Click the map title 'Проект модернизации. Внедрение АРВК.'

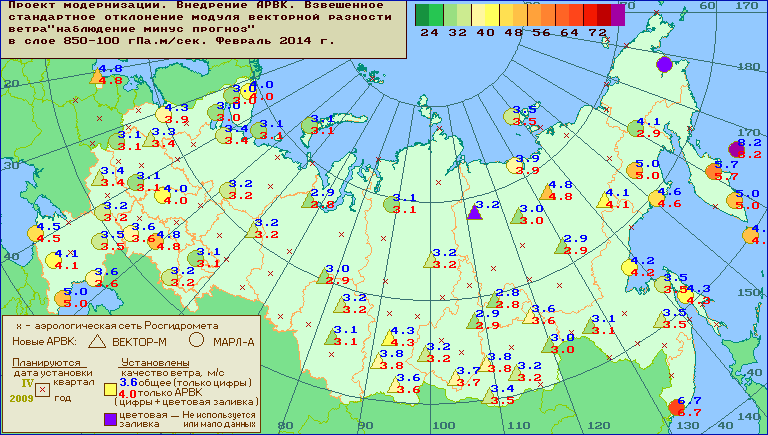(x=153, y=5)
